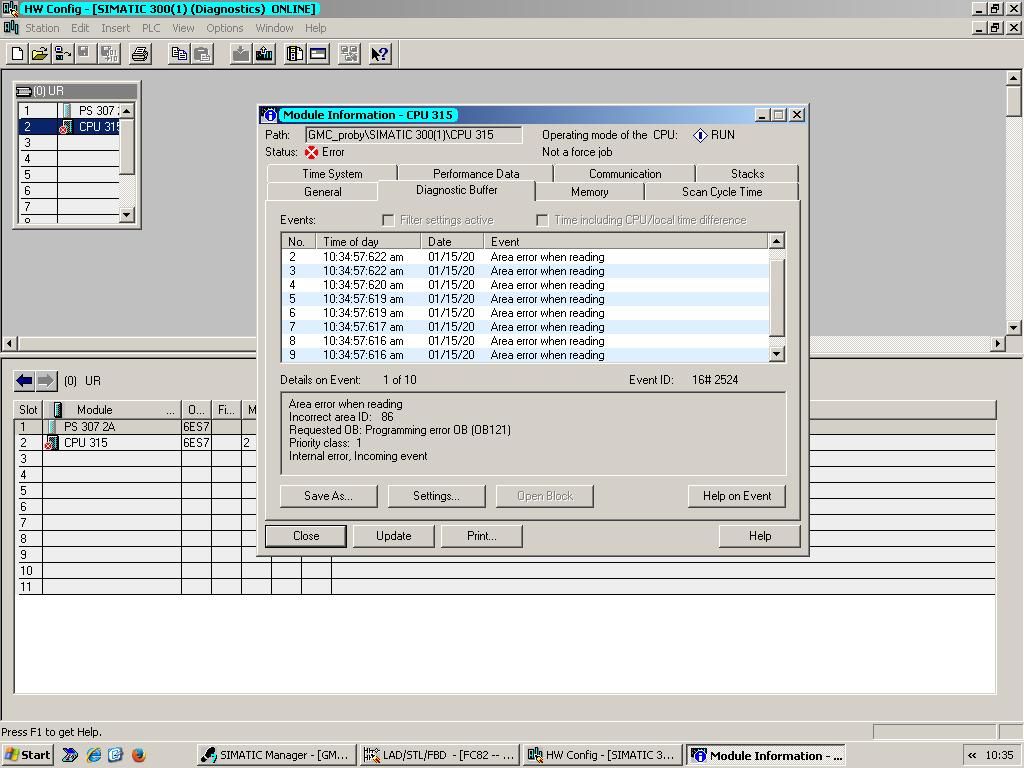Click the (0) UR rack header icon

click(x=24, y=91)
